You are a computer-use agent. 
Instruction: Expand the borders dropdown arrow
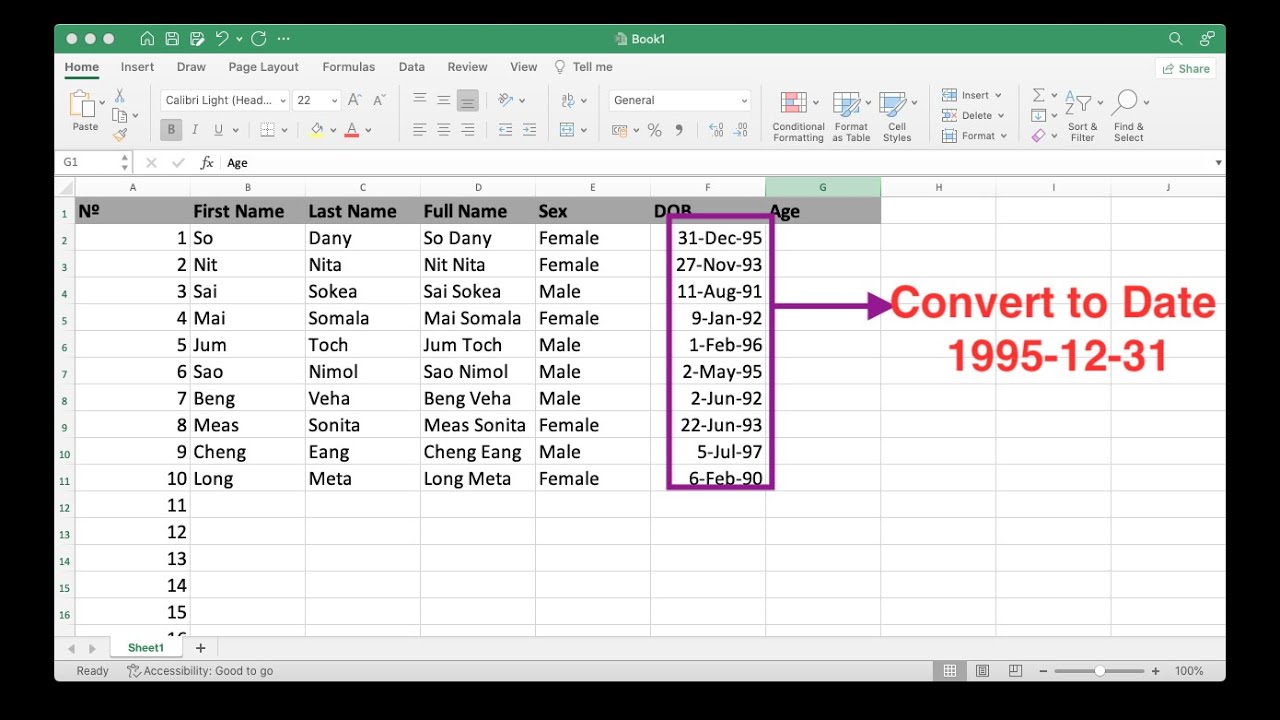284,130
